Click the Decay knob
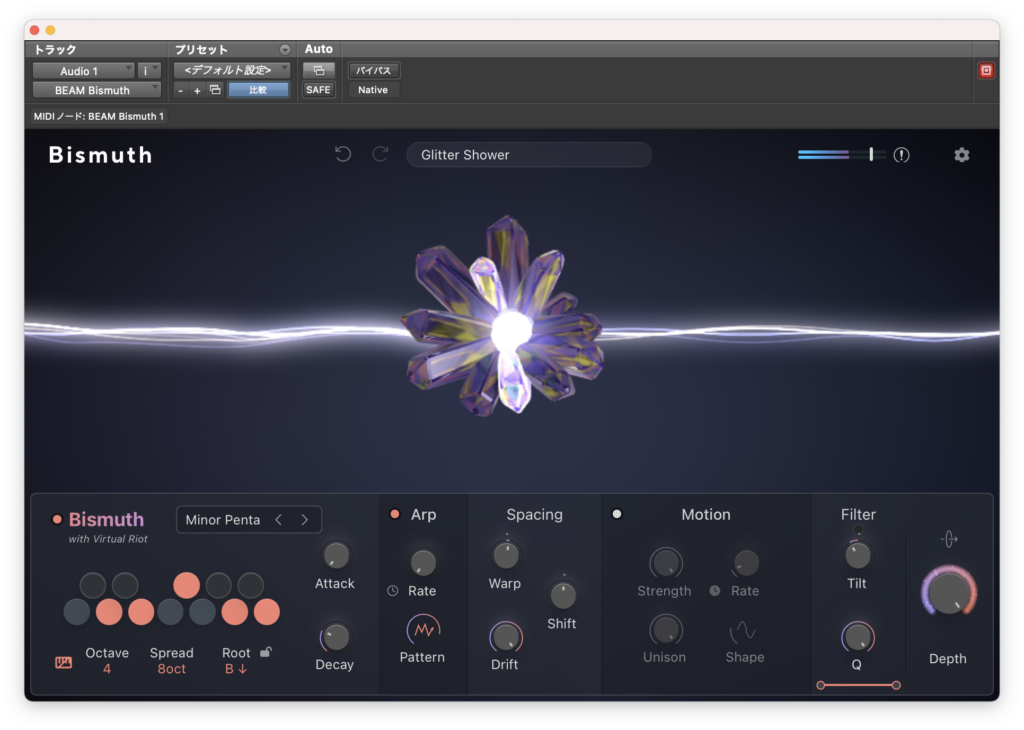 coord(336,637)
